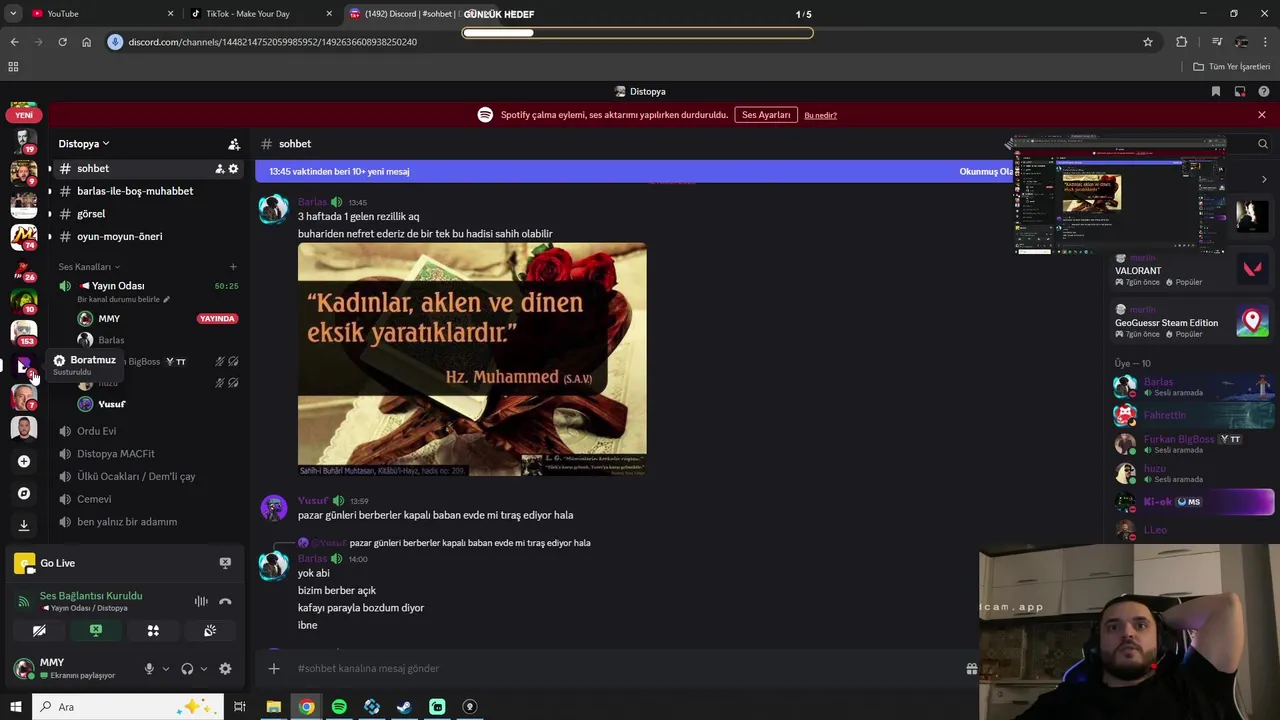1280x720 pixels.
Task: Add a server with plus icon
Action: coord(24,462)
